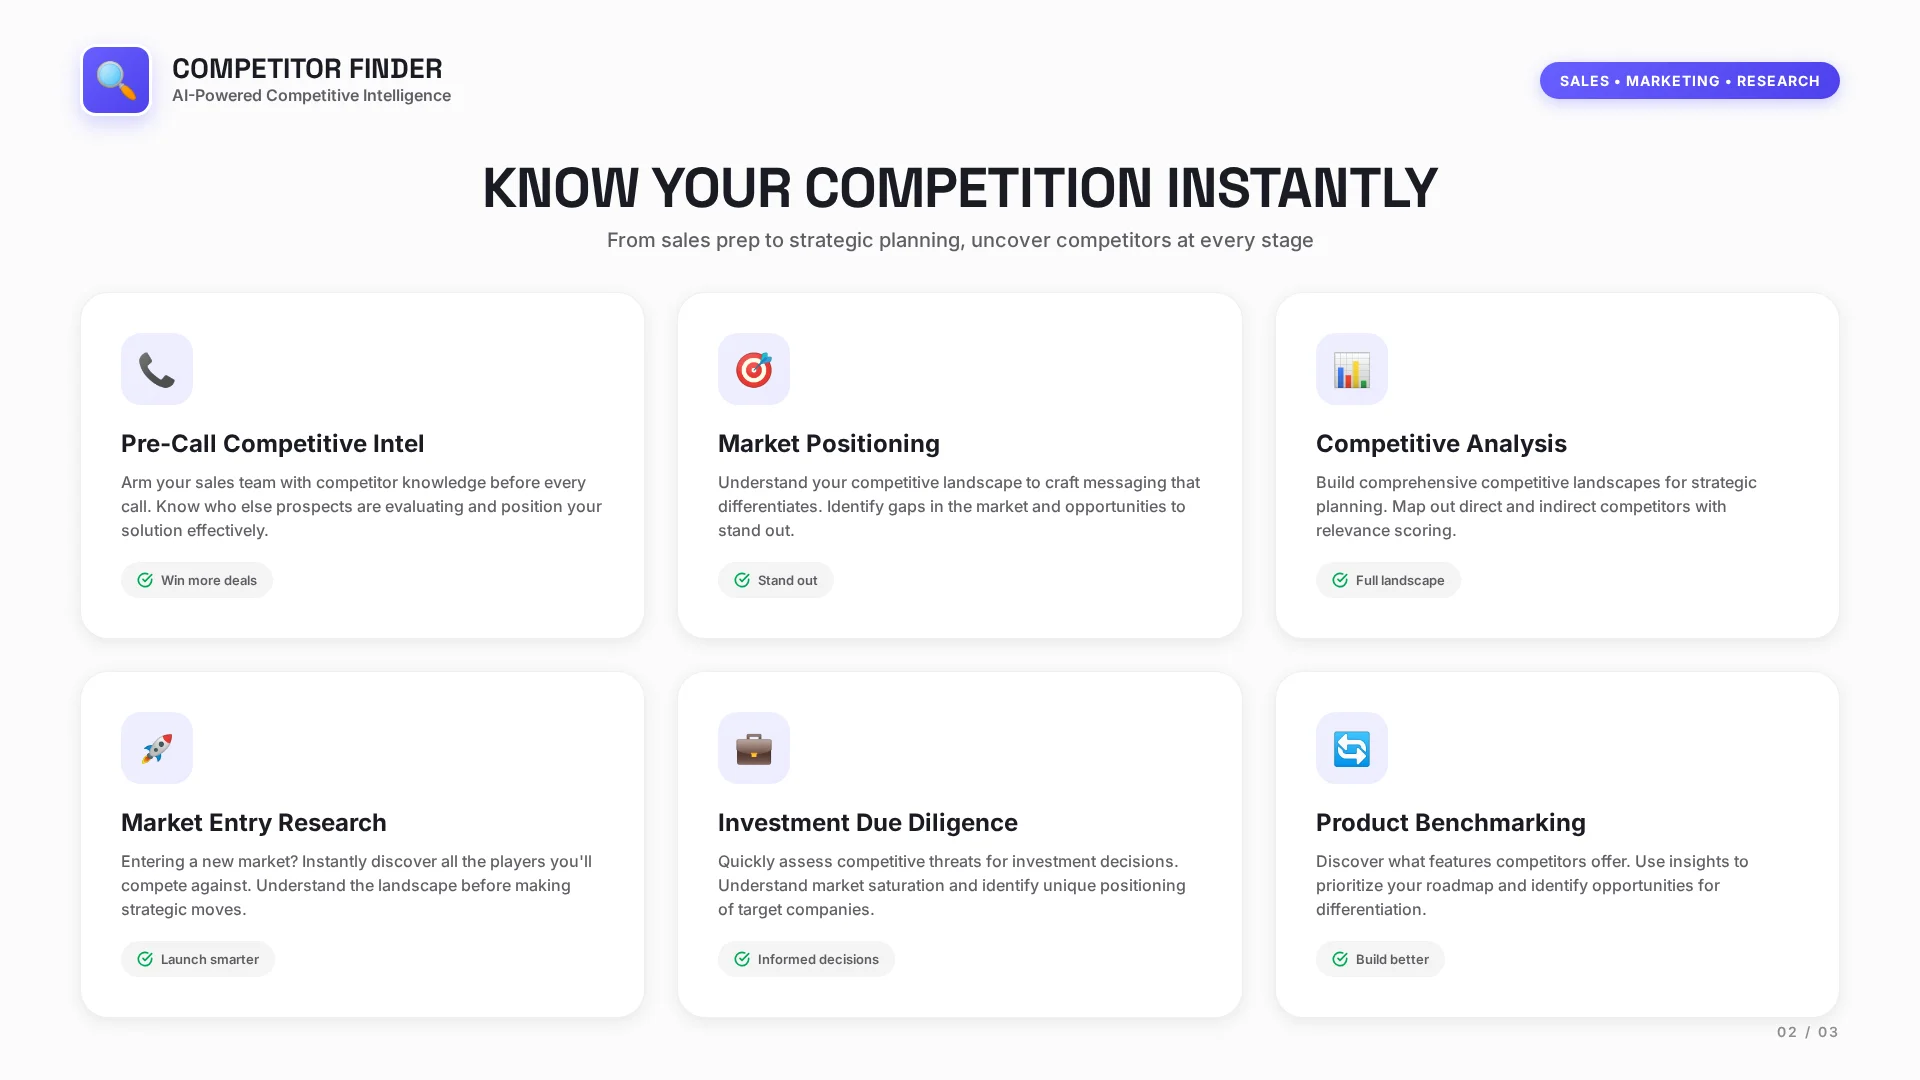Click the bar chart Competitive Analysis icon
This screenshot has height=1080, width=1920.
1351,369
